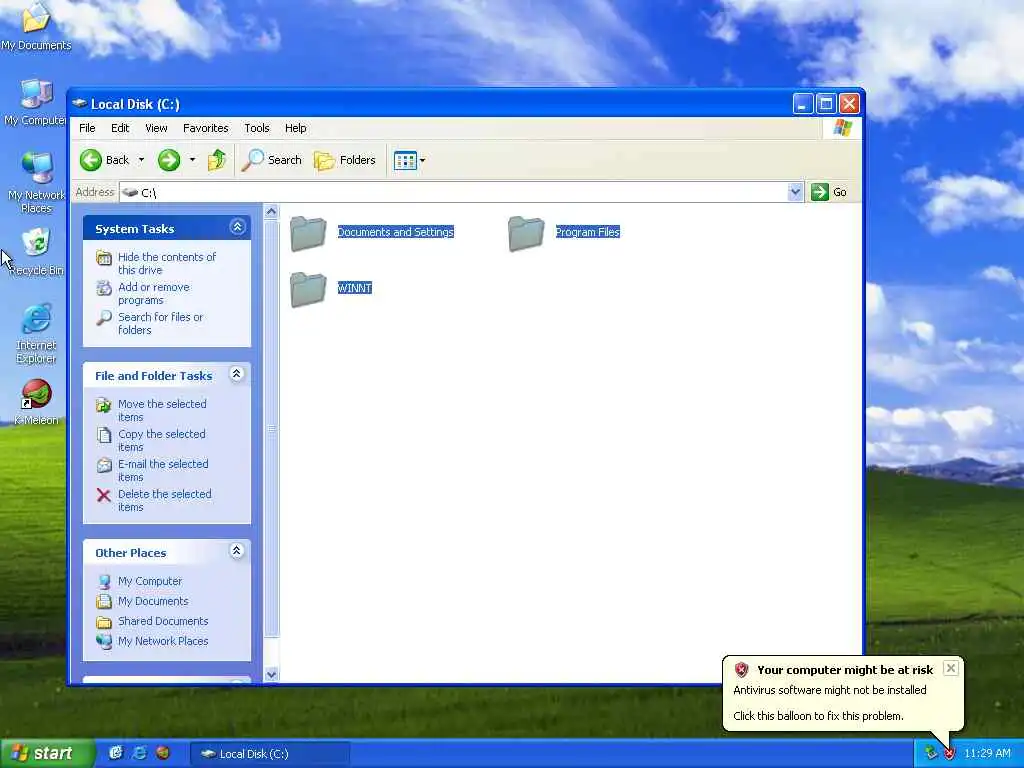The width and height of the screenshot is (1024, 768).
Task: Select the Program Files folder icon
Action: (526, 232)
